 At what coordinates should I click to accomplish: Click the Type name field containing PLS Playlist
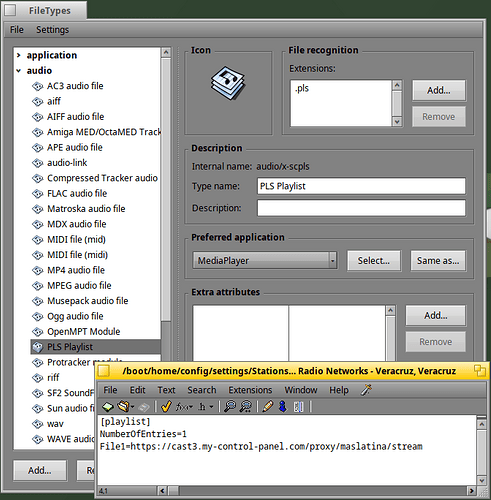point(361,186)
